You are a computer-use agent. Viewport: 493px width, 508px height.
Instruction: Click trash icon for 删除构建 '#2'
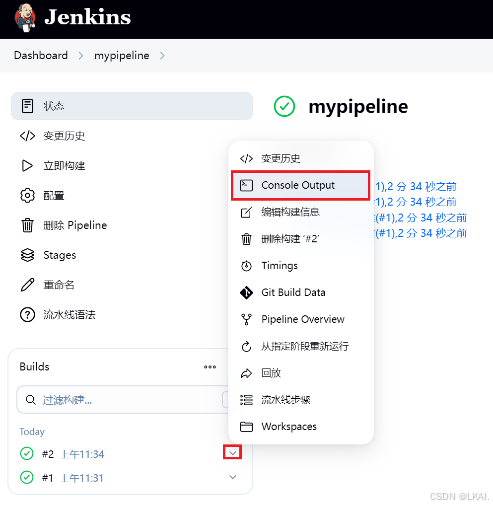(x=246, y=239)
